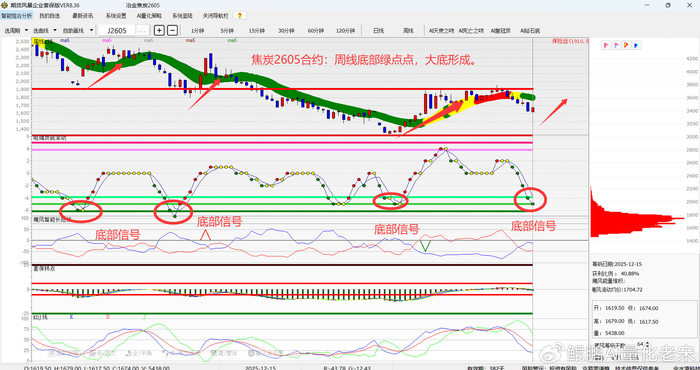The image size is (700, 370).
Task: Open the 最新资讯 menu
Action: [83, 16]
